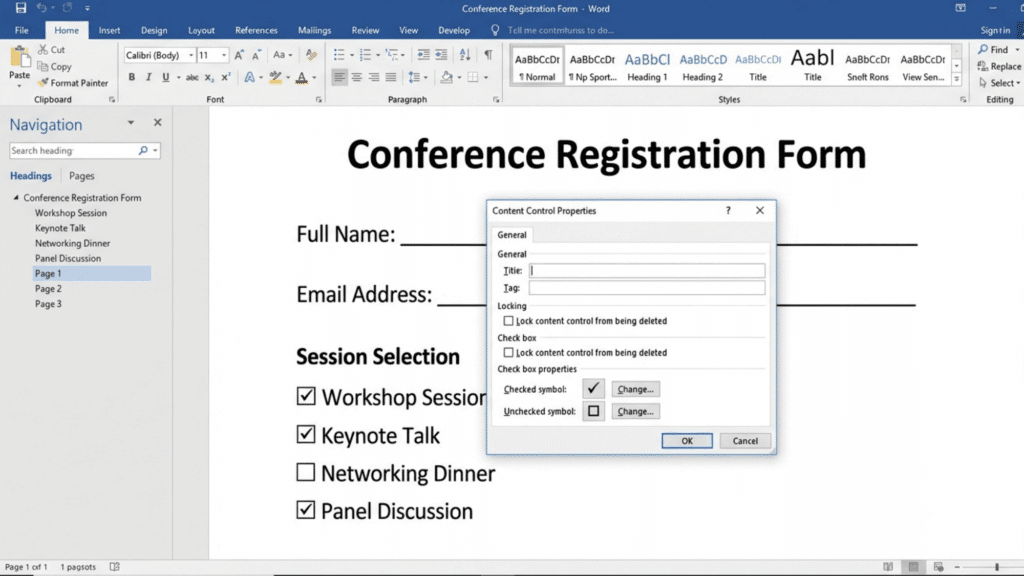The width and height of the screenshot is (1024, 576).
Task: Type in the Title input field
Action: [x=648, y=270]
